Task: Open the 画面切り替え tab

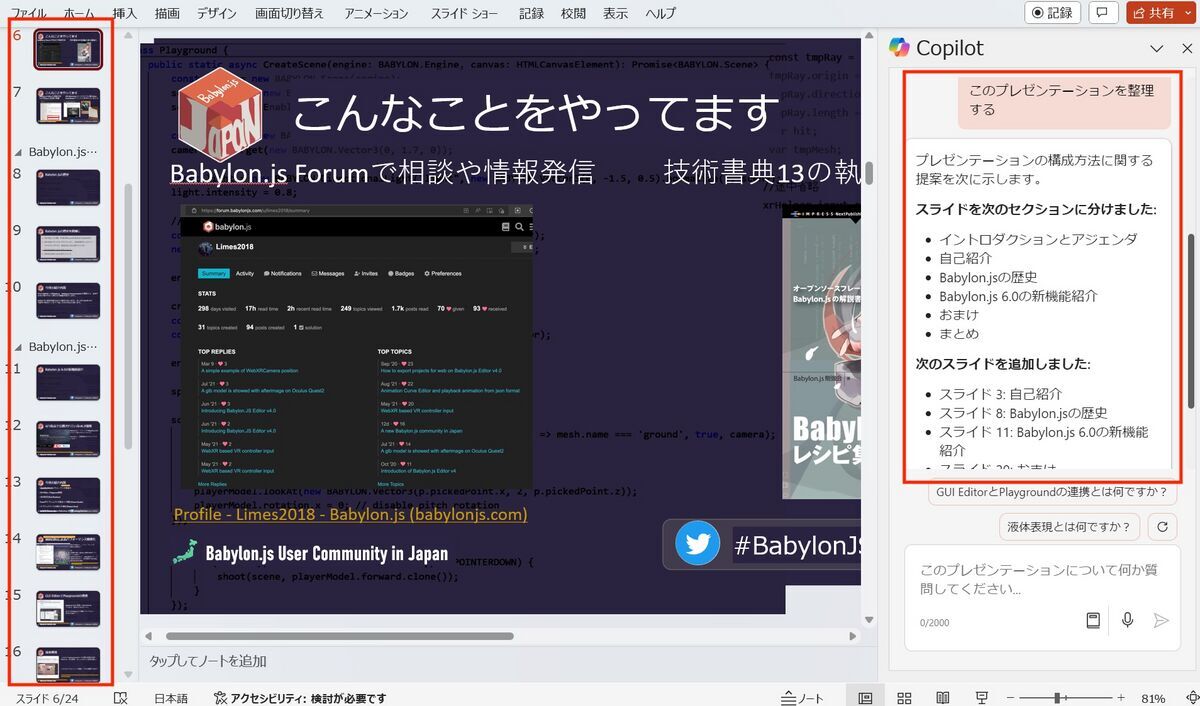Action: (289, 13)
